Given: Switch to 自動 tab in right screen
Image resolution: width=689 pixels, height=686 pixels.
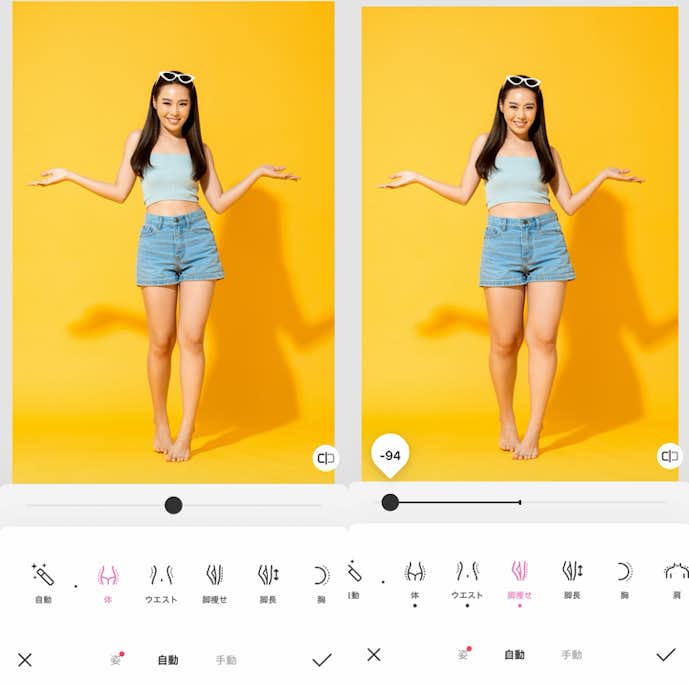Looking at the screenshot, I should coord(515,655).
